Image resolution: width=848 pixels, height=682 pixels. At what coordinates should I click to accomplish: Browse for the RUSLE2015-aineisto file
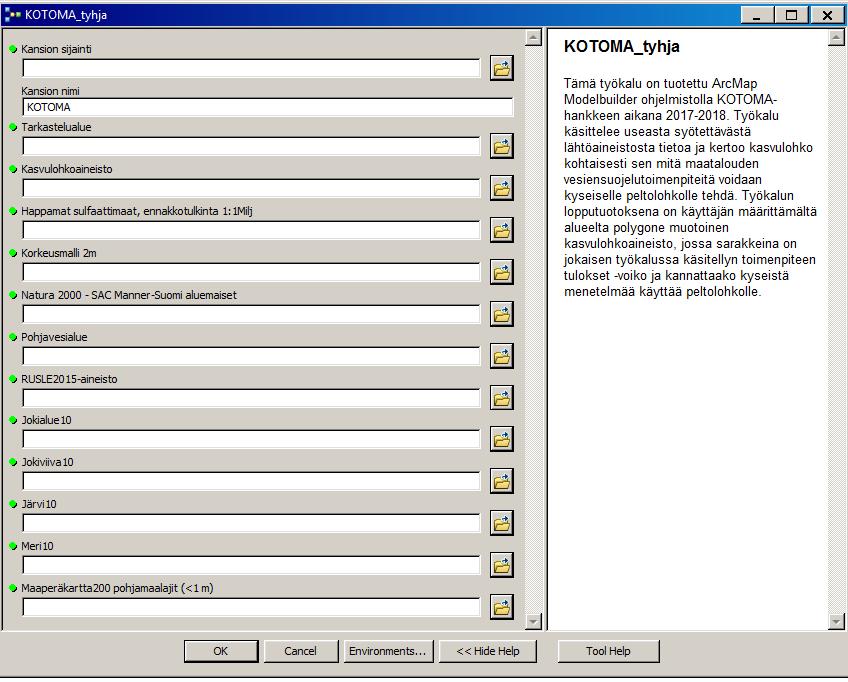pos(501,399)
